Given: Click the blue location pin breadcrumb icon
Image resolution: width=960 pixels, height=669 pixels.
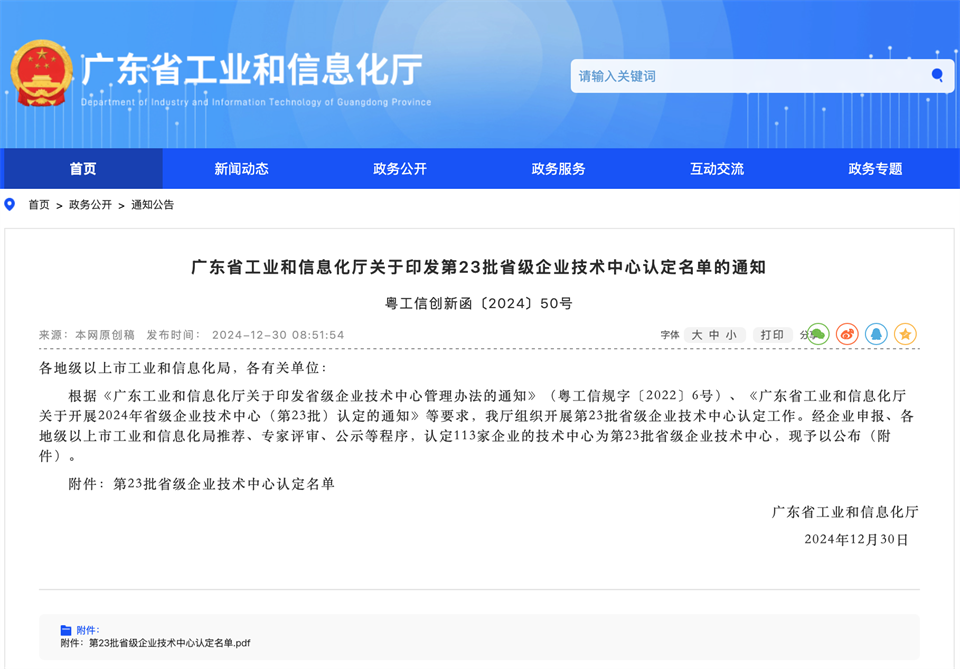Looking at the screenshot, I should [x=10, y=205].
